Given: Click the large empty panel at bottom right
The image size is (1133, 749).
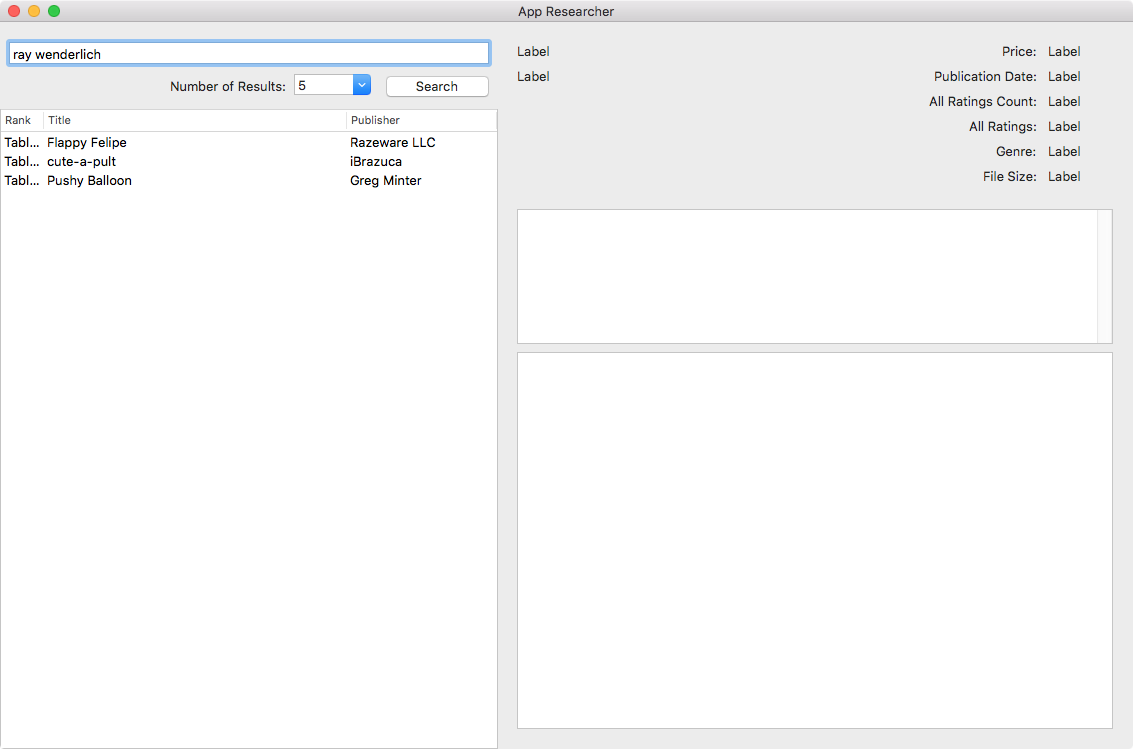Looking at the screenshot, I should pos(814,540).
